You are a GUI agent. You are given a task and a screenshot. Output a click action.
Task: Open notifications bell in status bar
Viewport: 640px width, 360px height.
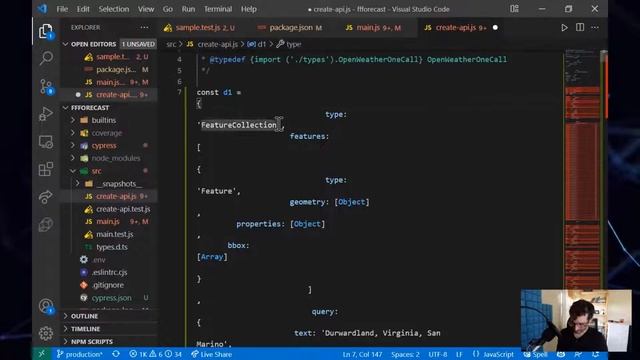596,354
